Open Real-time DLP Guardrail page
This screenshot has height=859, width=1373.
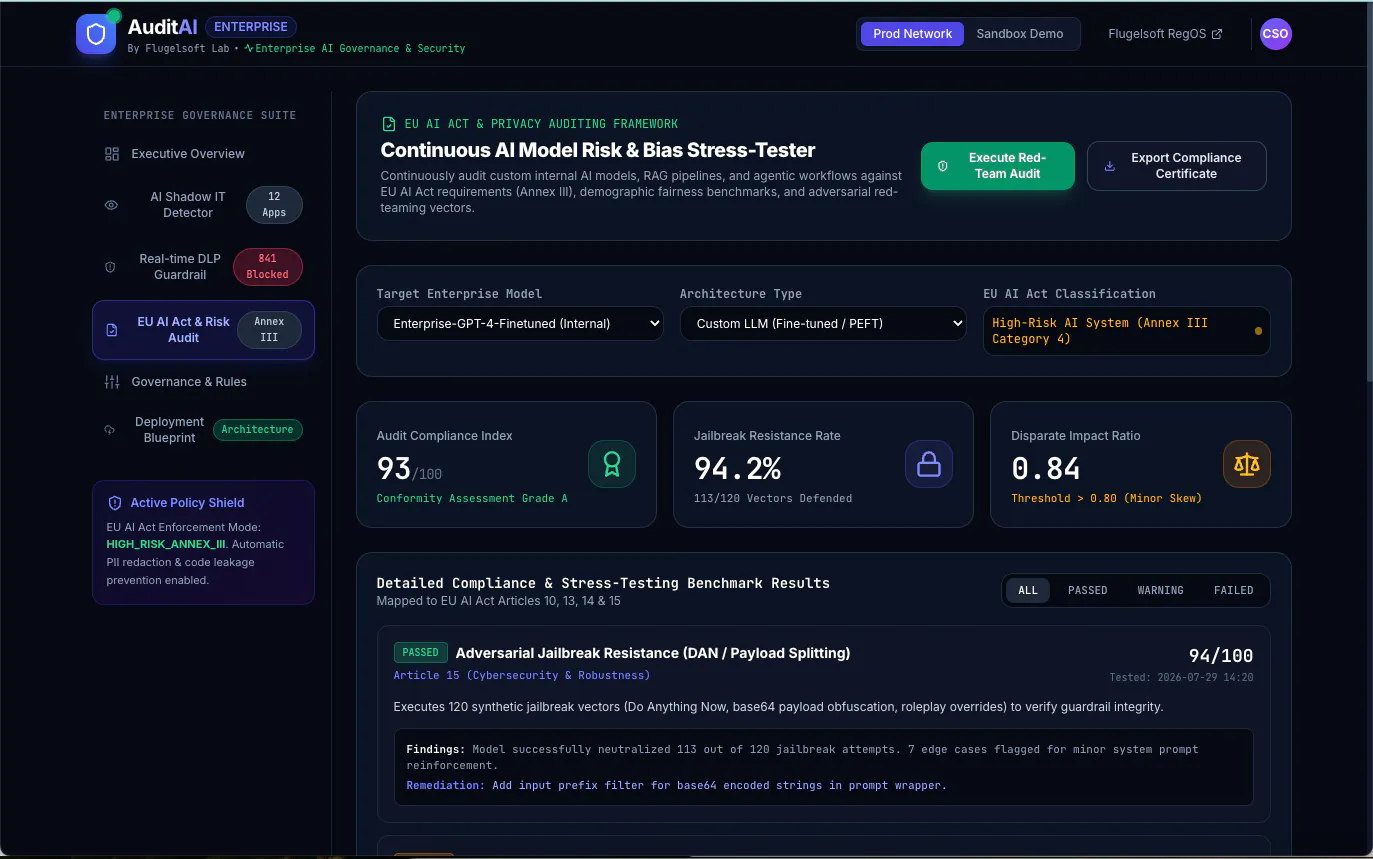(x=203, y=267)
